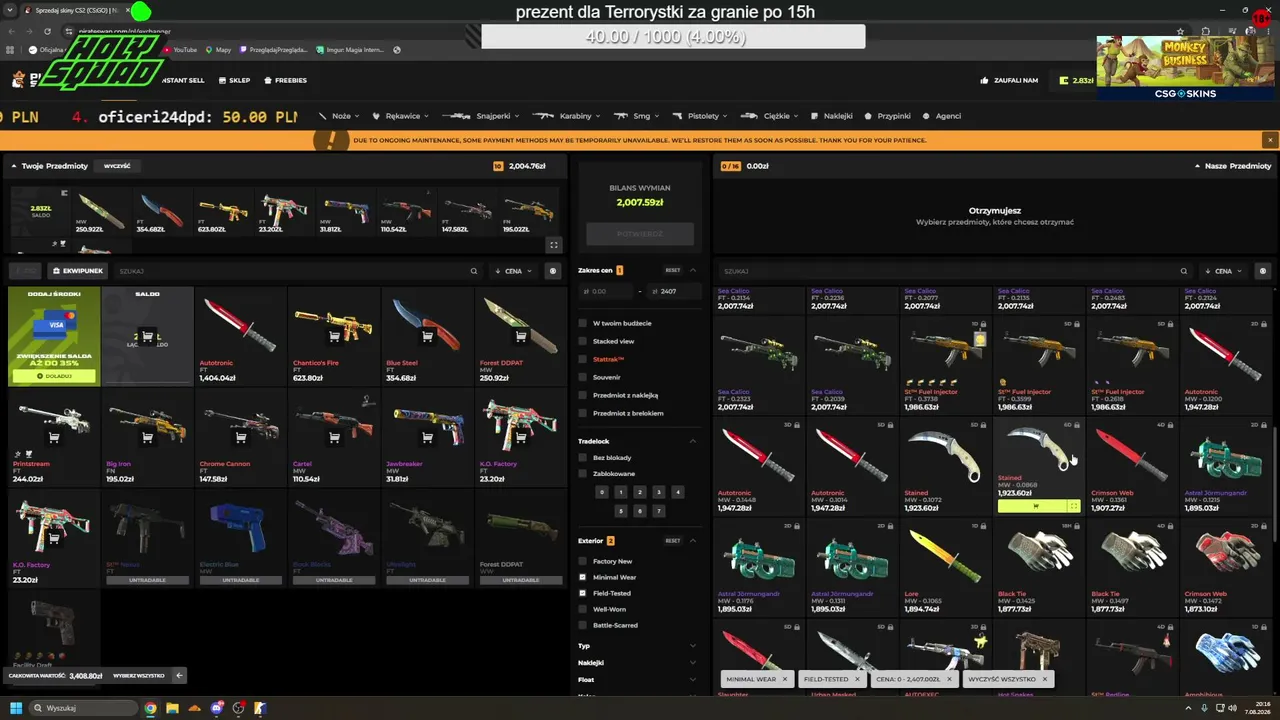This screenshot has height=720, width=1280.
Task: Open the Rękawice category menu
Action: tap(401, 116)
